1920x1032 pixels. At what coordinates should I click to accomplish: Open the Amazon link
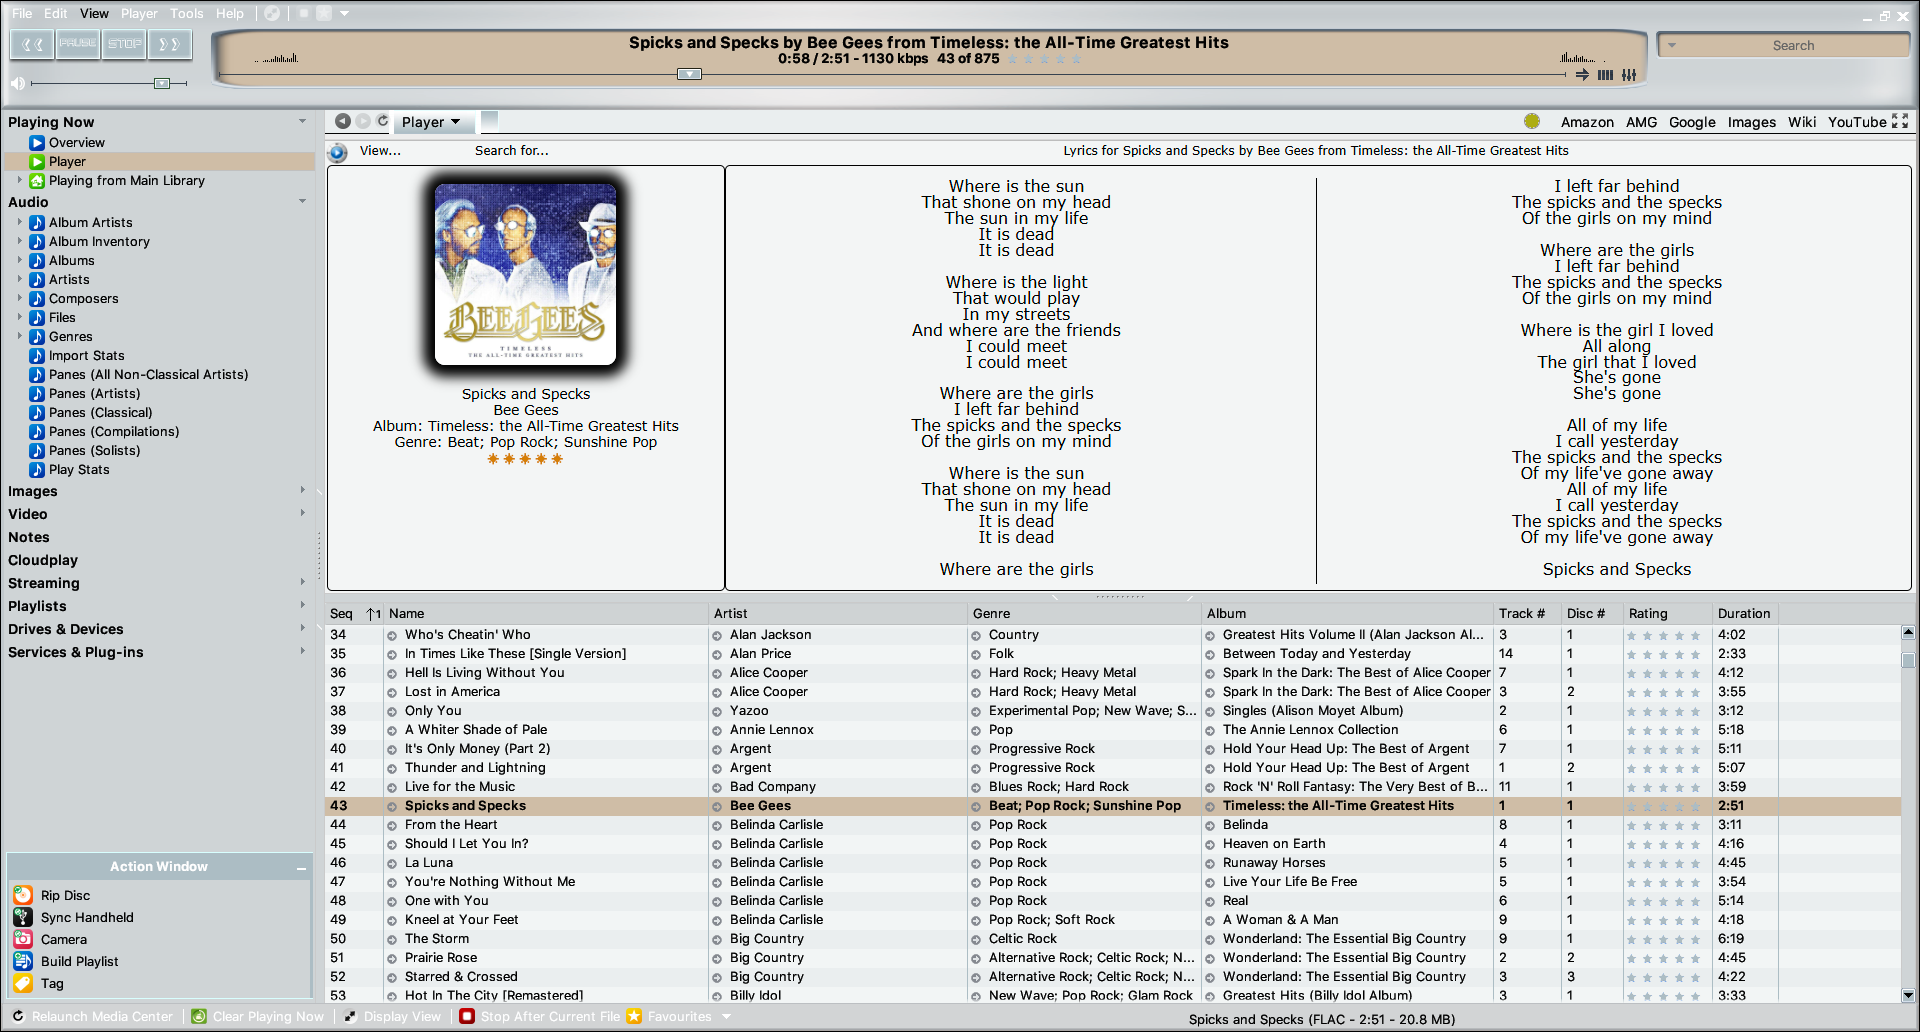pyautogui.click(x=1587, y=122)
